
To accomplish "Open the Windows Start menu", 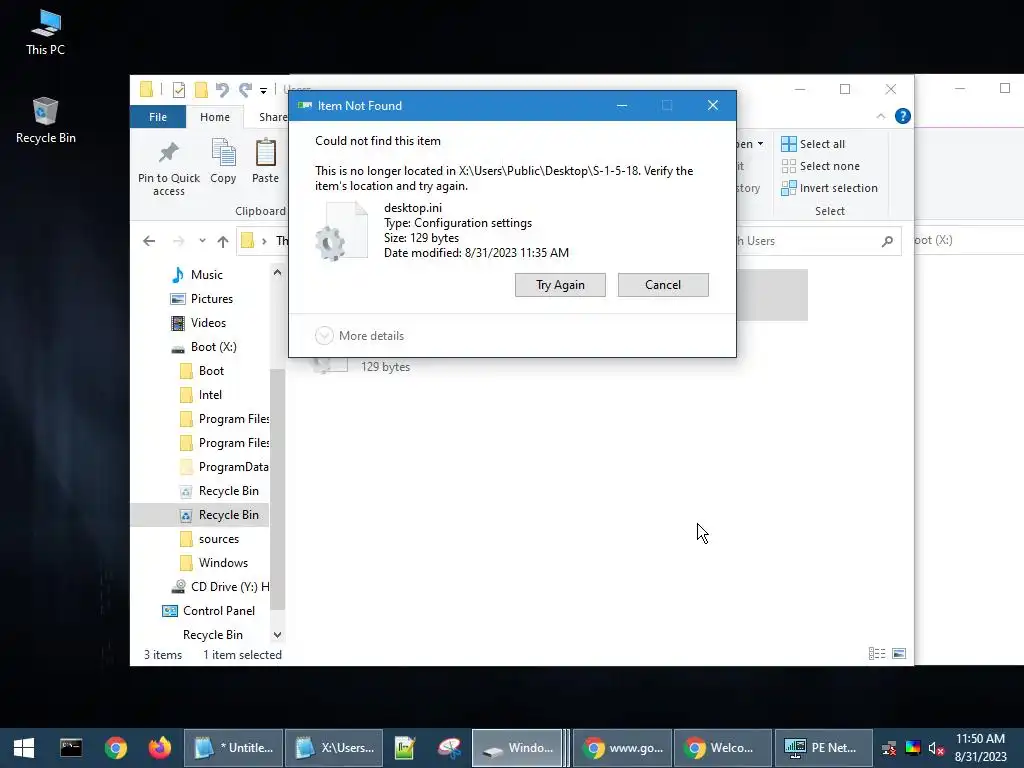I will 24,748.
